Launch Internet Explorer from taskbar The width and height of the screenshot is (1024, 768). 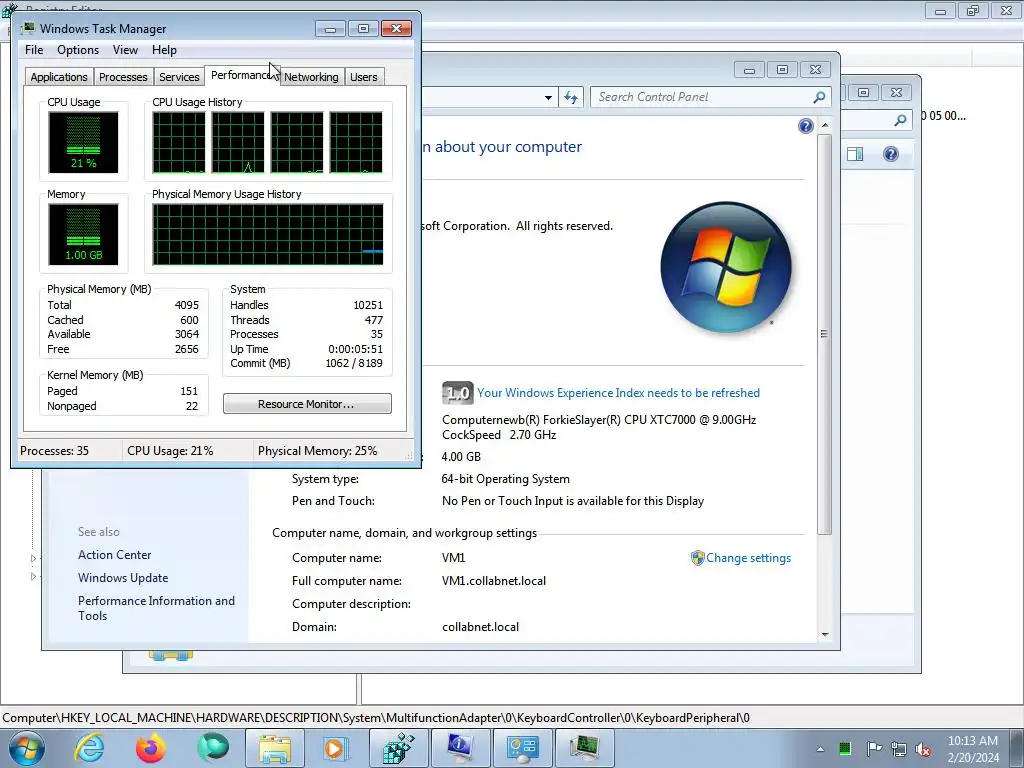pos(89,748)
